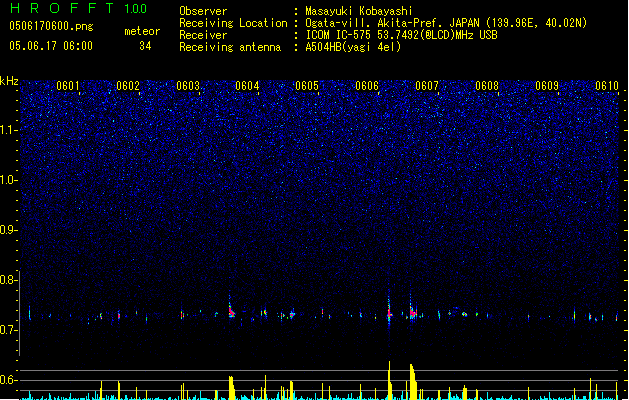Click the kHz axis unit label
The width and height of the screenshot is (629, 400).
9,81
